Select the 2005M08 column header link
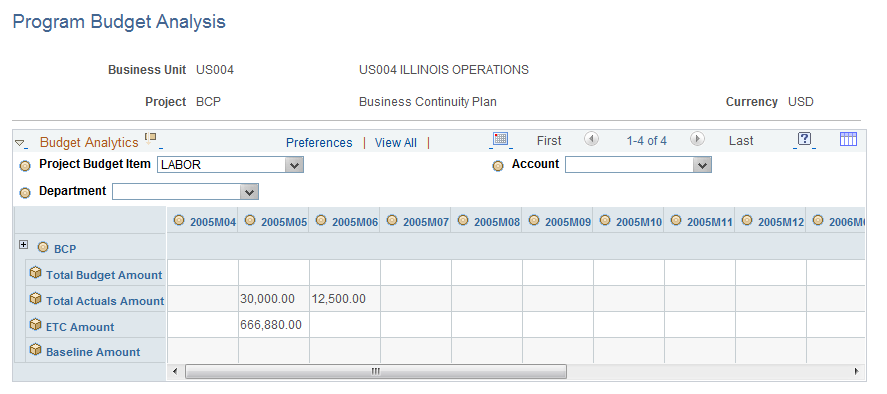 (497, 222)
